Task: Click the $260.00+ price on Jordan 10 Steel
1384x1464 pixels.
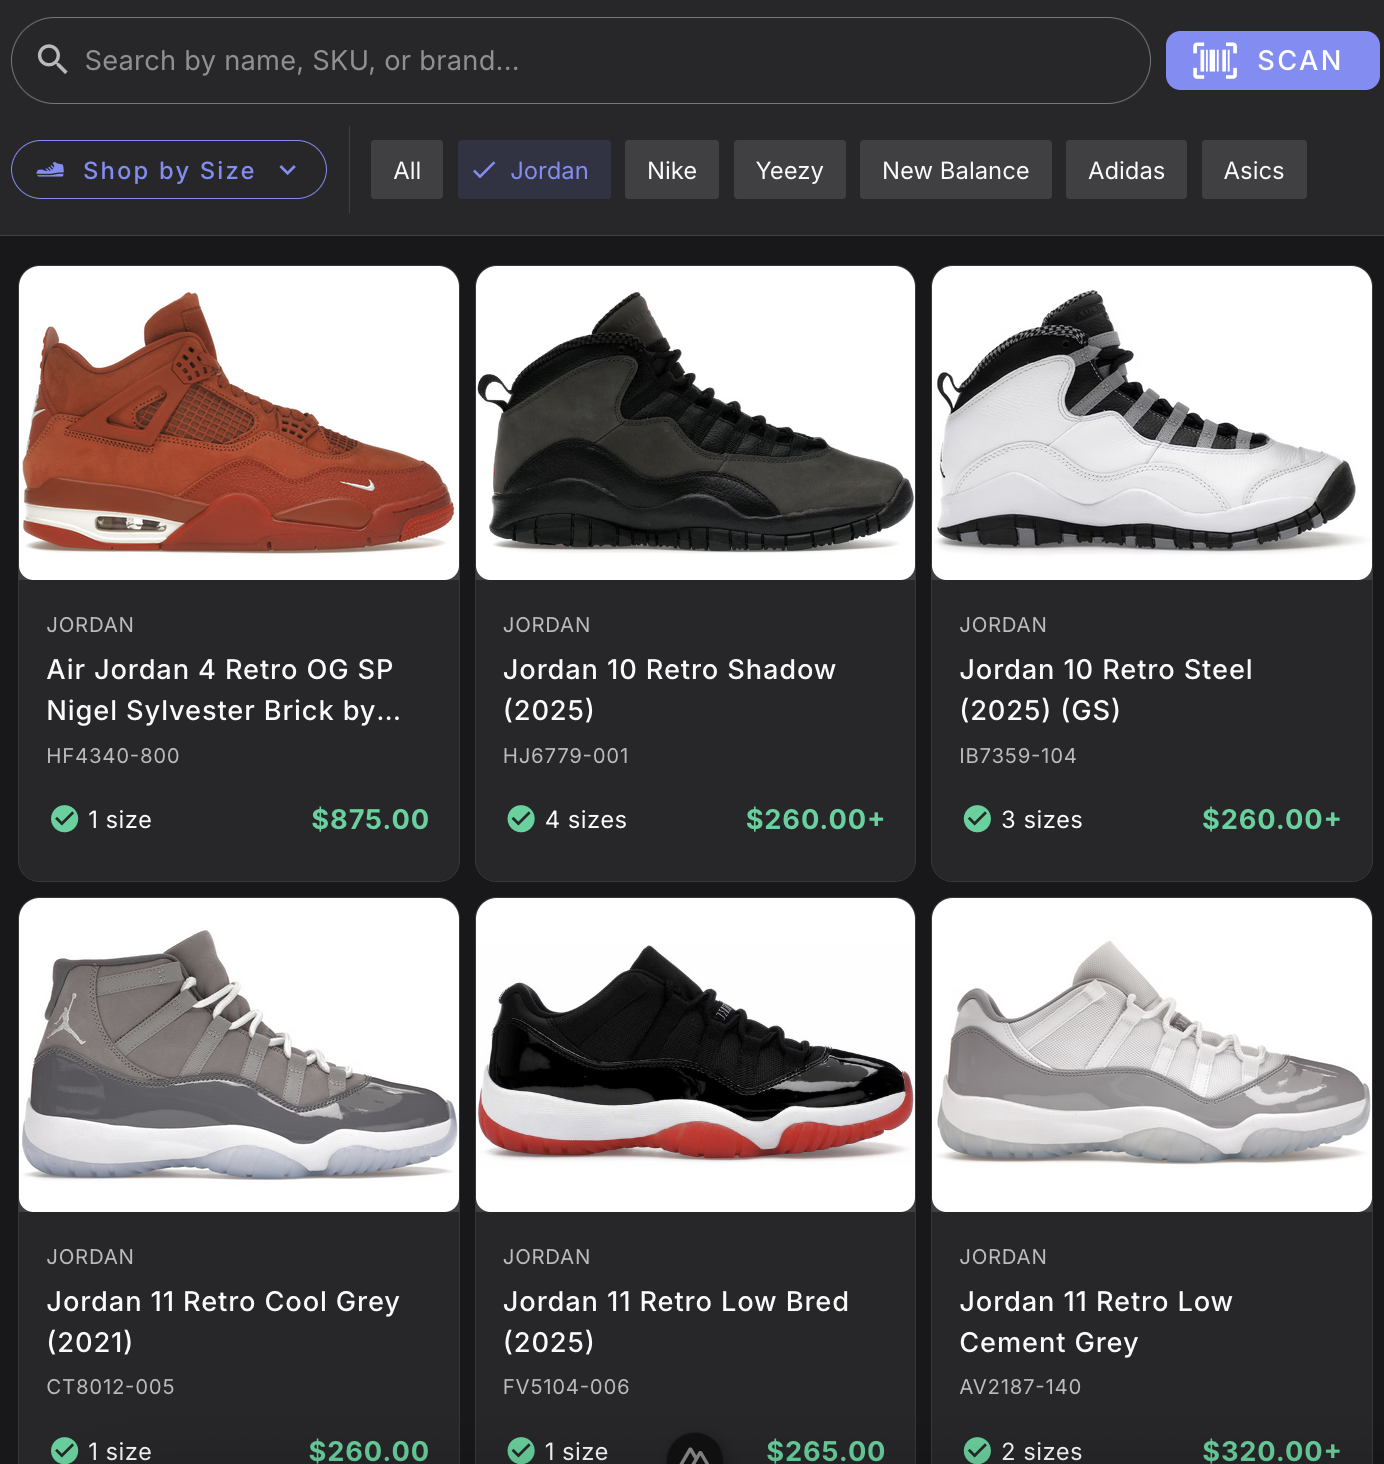Action: [x=1271, y=819]
